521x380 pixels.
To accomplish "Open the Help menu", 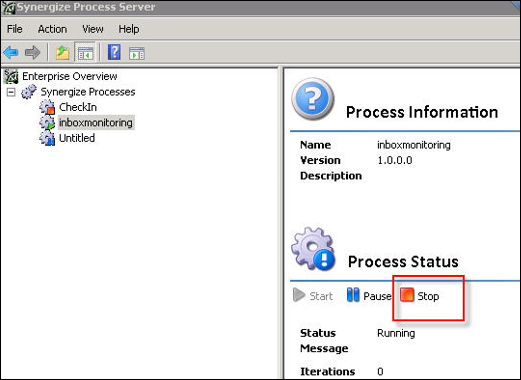I will (129, 29).
